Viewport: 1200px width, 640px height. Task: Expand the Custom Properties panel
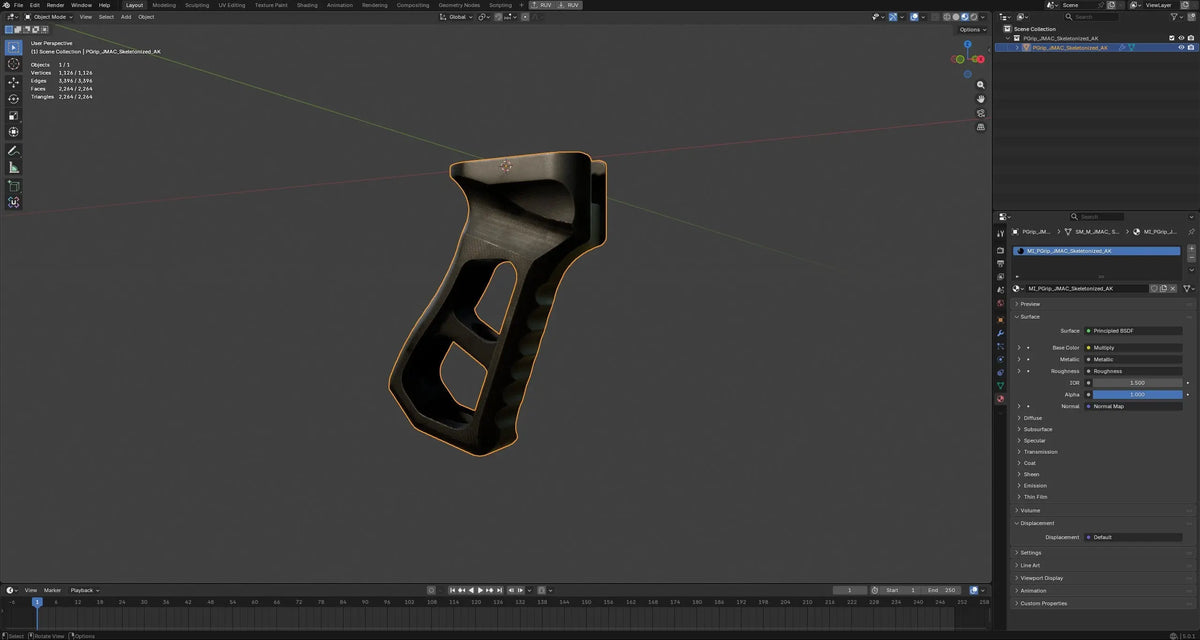[1043, 603]
